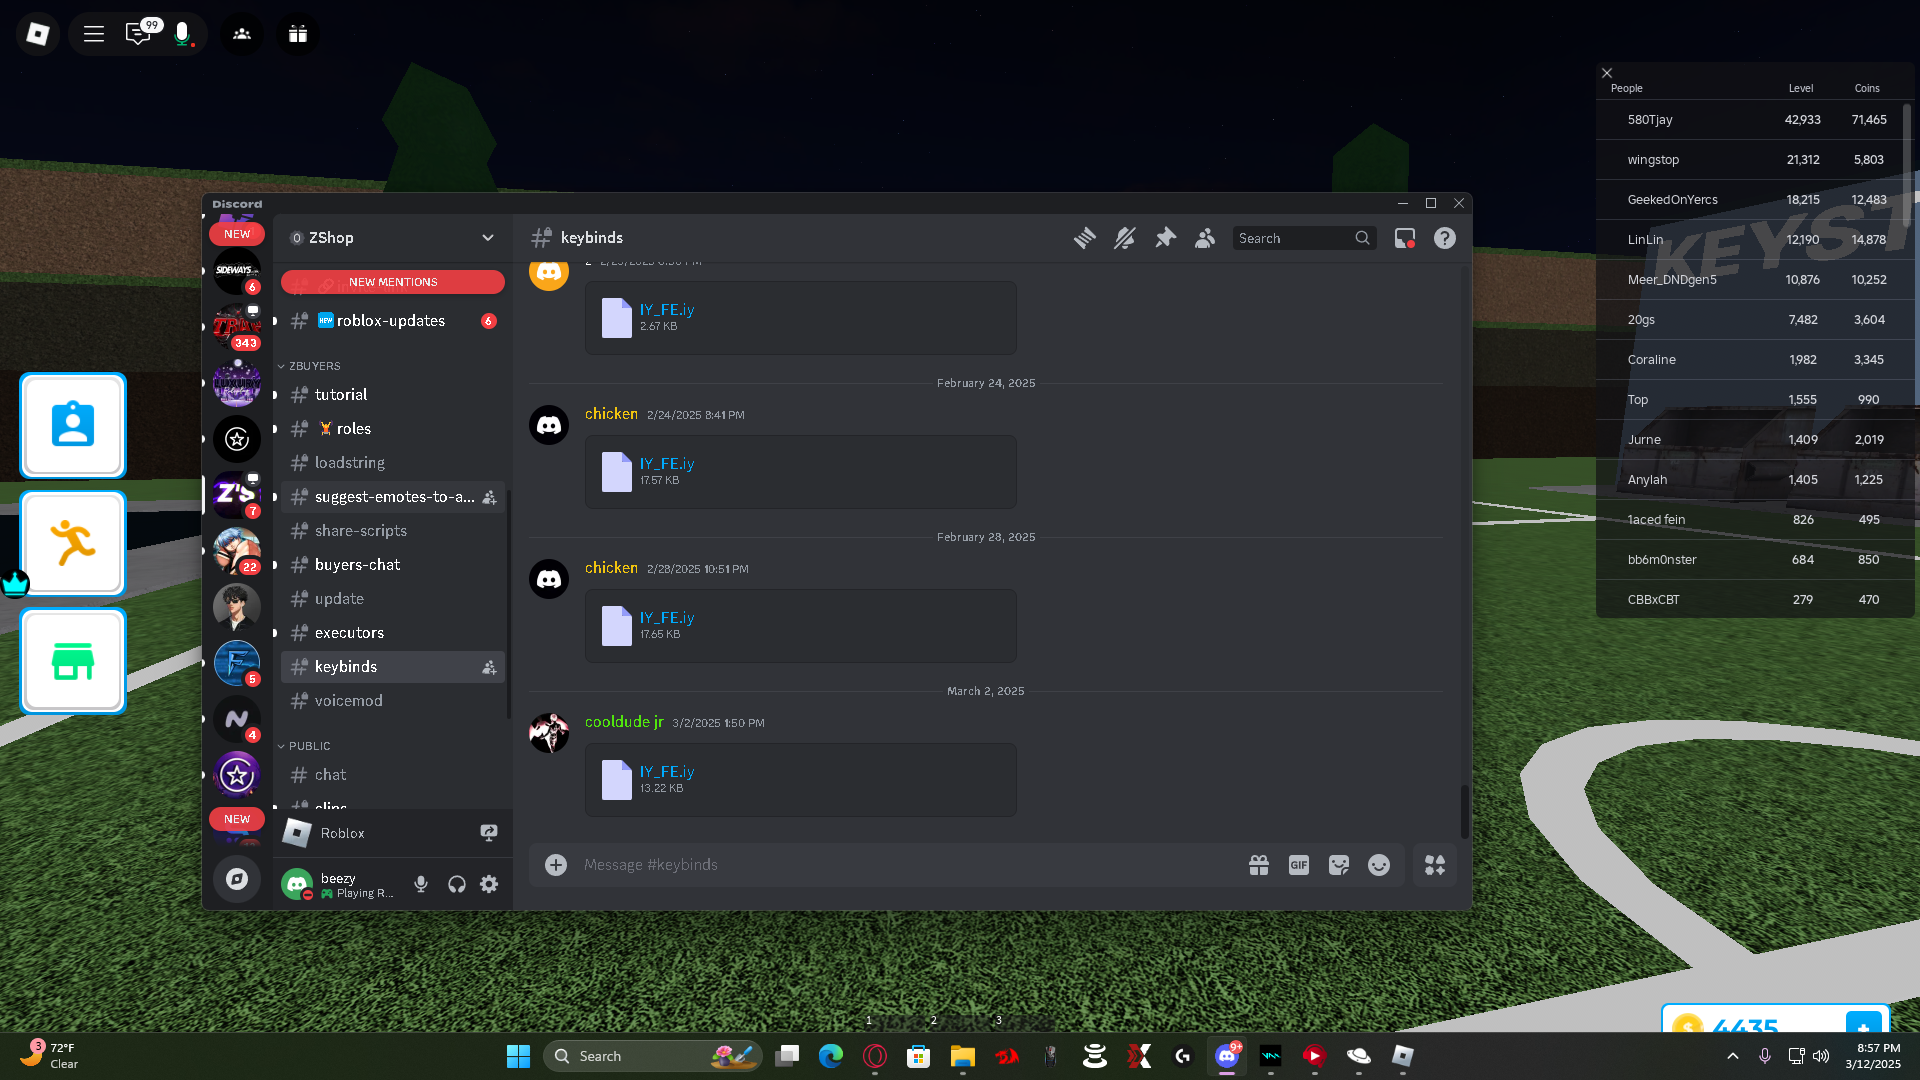
Task: Mute the Discord microphone in user panel
Action: 421,884
